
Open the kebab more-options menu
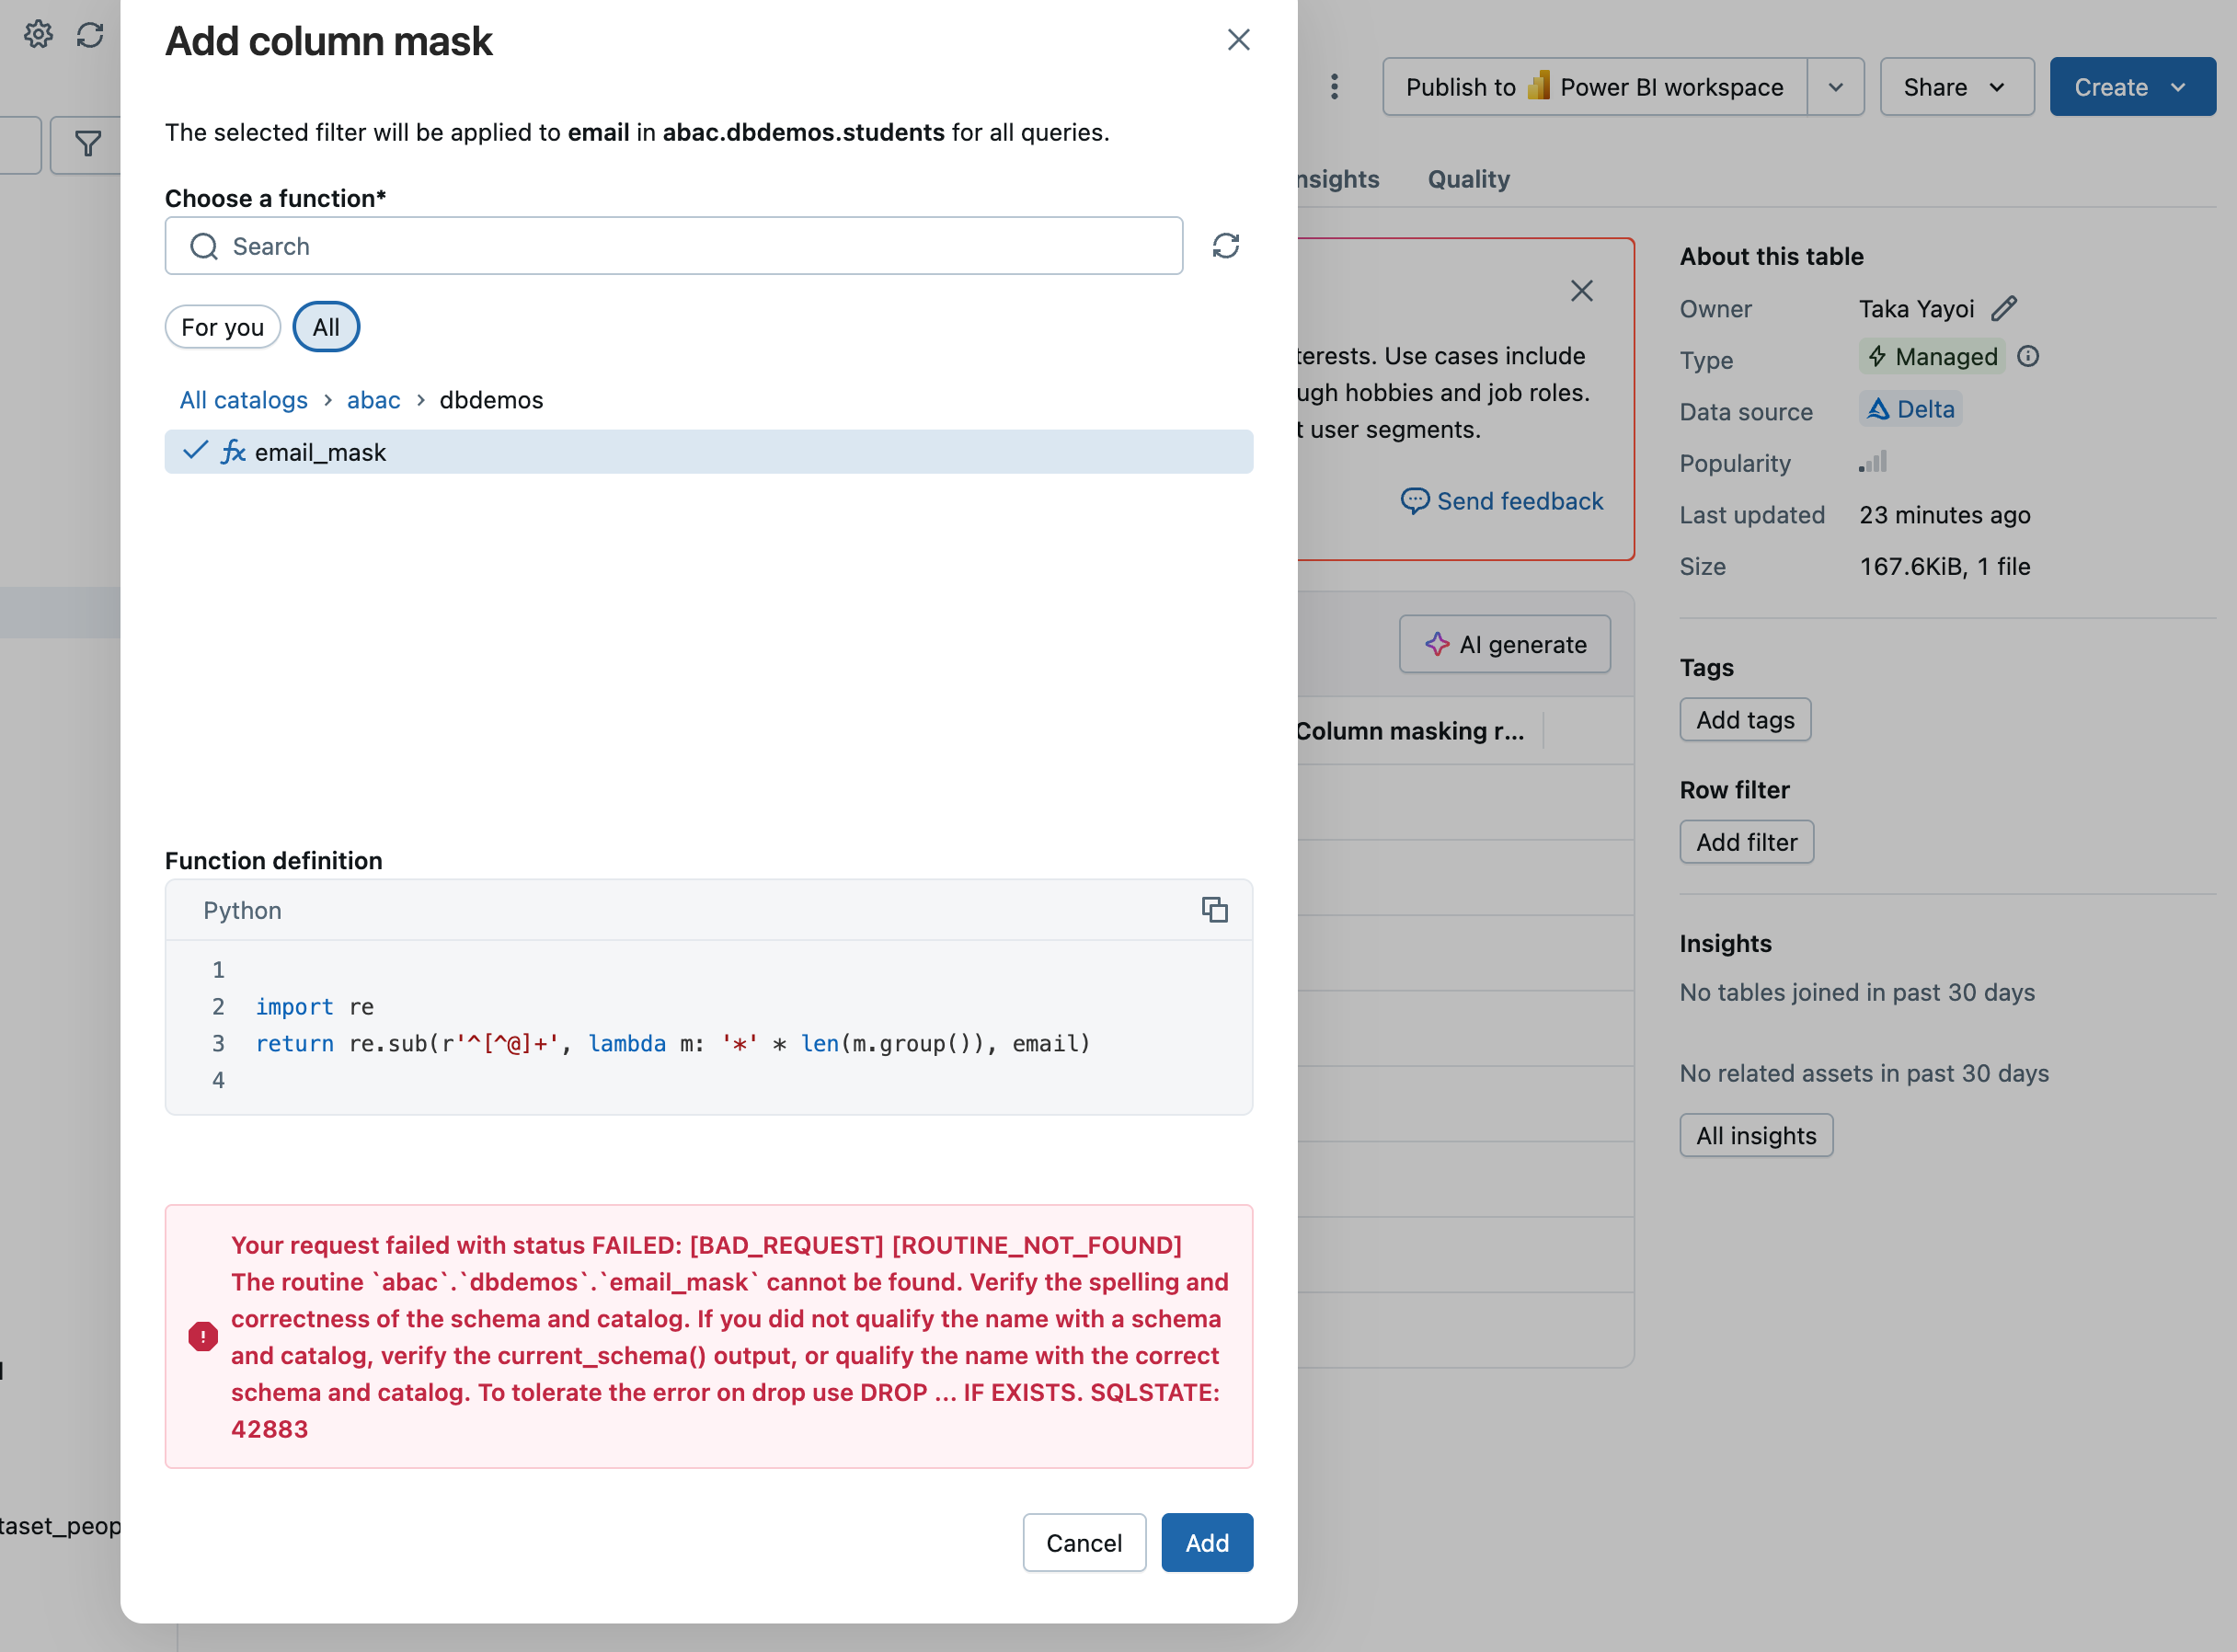pos(1334,87)
